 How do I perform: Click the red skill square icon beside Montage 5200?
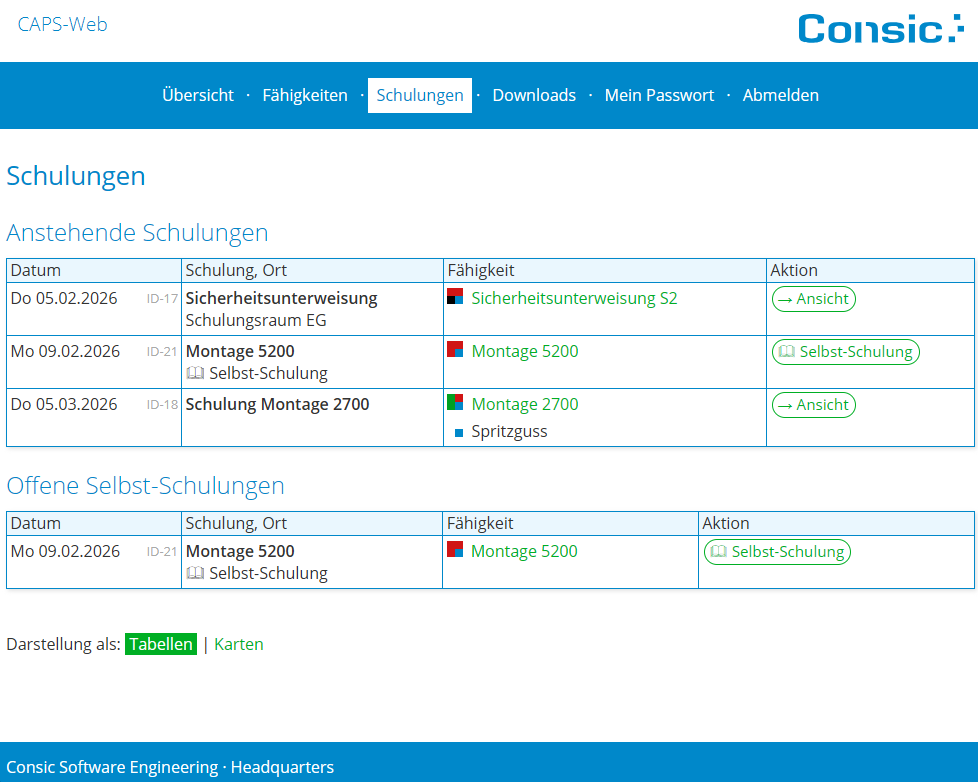pos(455,350)
